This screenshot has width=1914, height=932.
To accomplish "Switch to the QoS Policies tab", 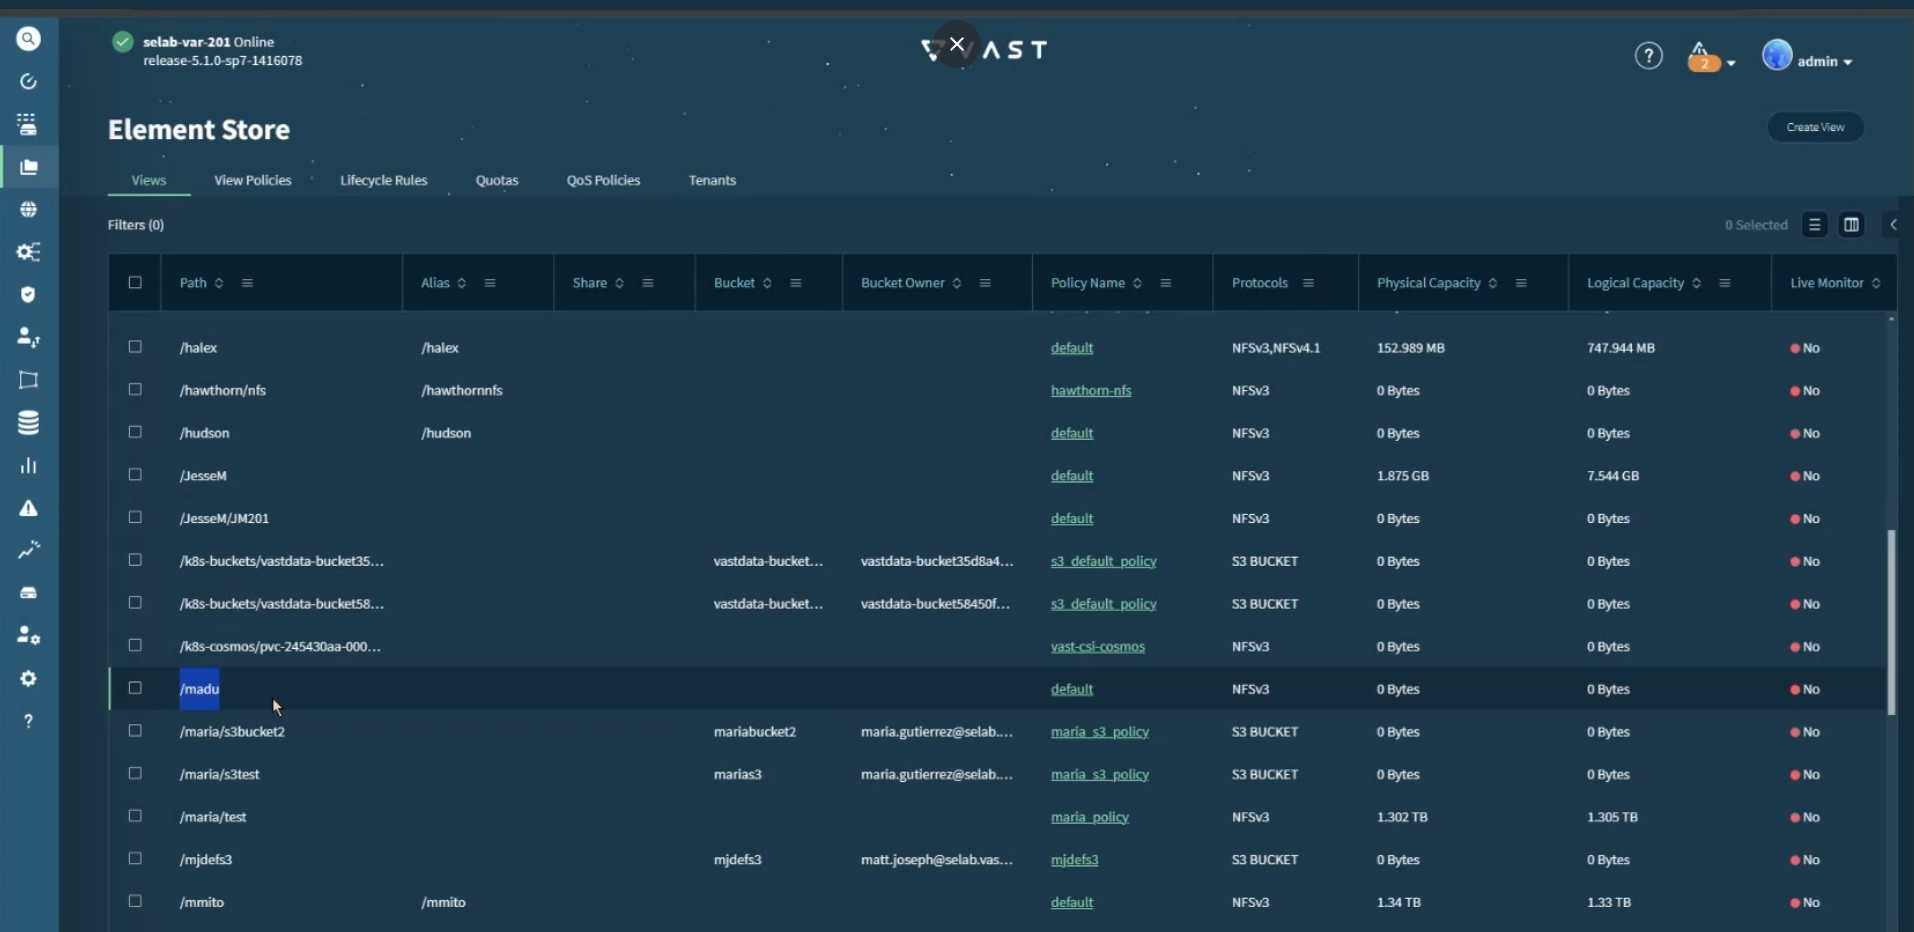I will pyautogui.click(x=603, y=180).
